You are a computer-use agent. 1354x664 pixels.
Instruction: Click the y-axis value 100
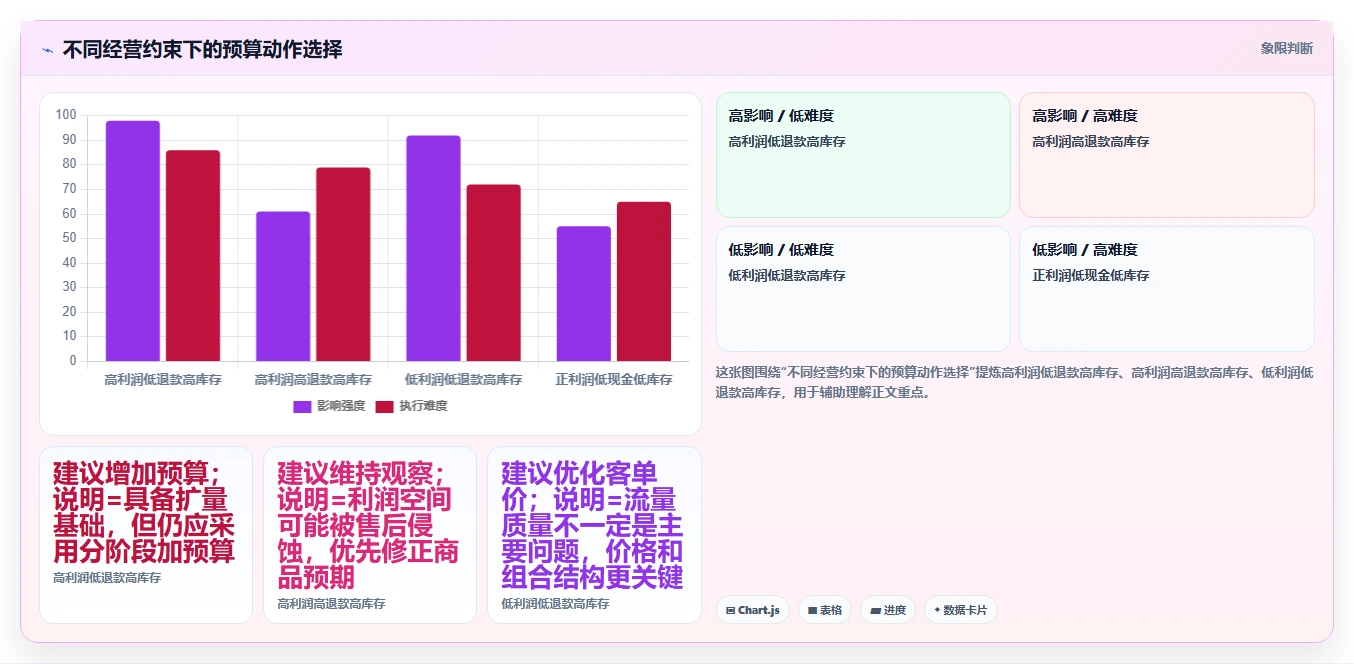[x=66, y=115]
